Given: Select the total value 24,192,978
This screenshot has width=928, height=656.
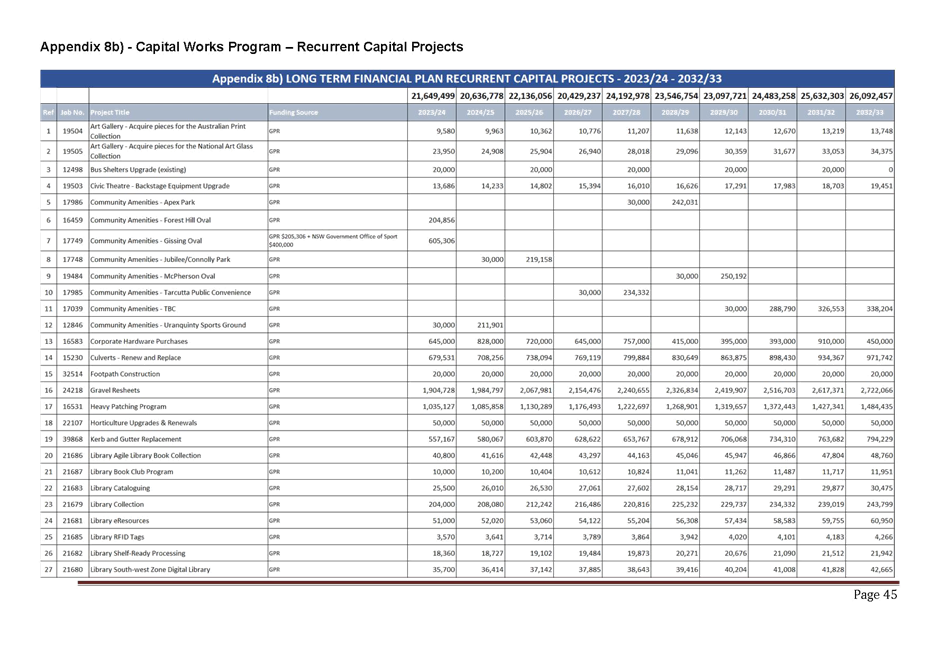Looking at the screenshot, I should click(x=627, y=96).
